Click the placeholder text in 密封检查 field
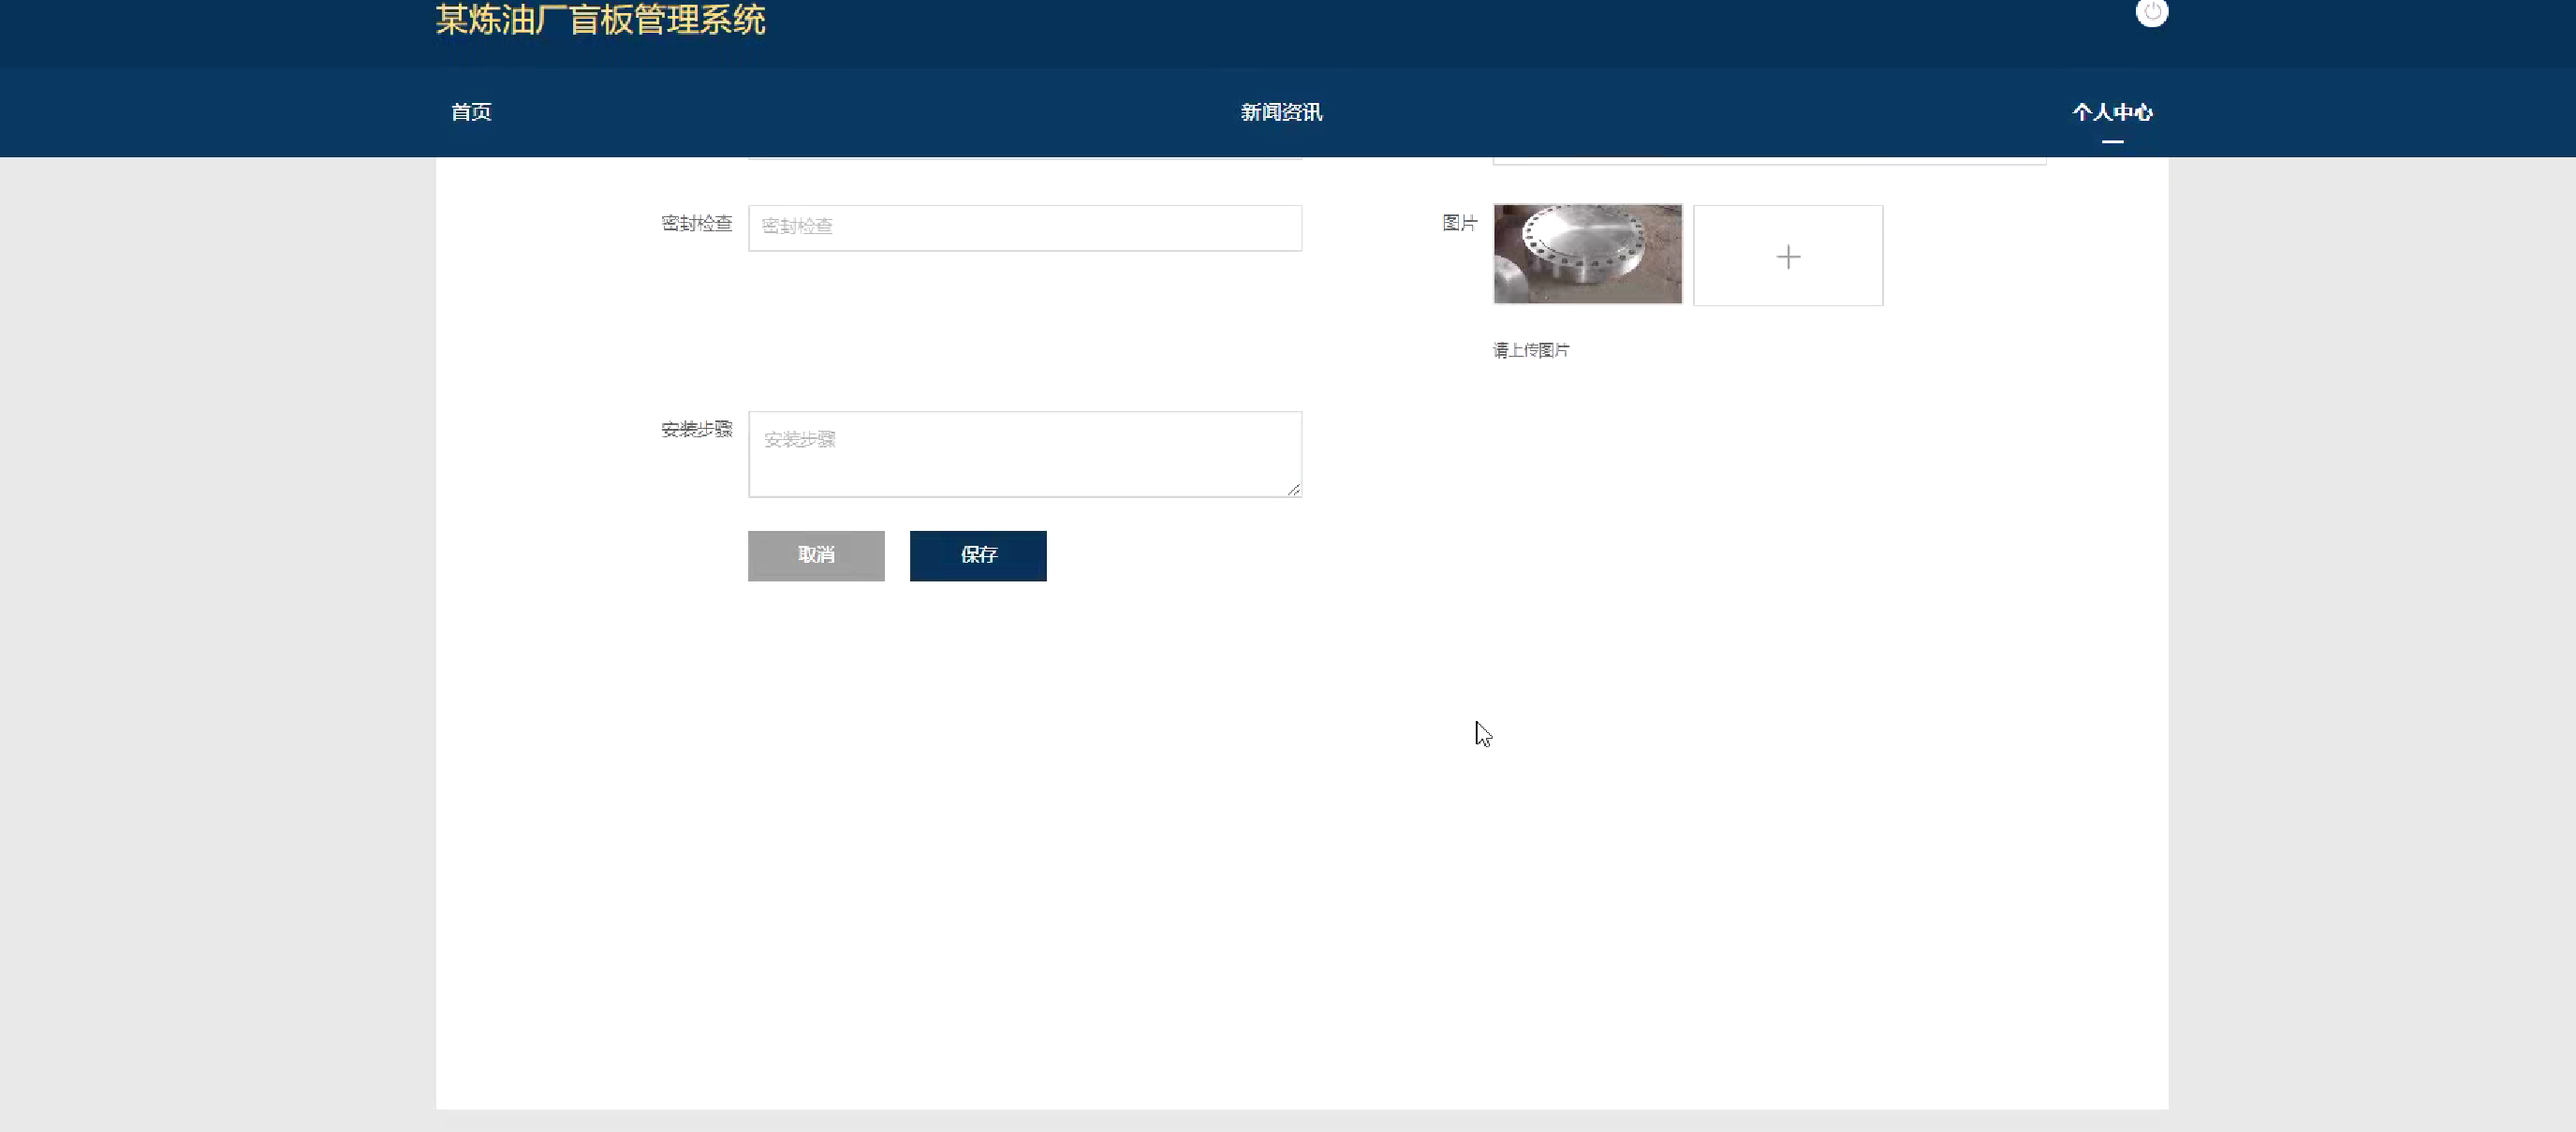 797,226
